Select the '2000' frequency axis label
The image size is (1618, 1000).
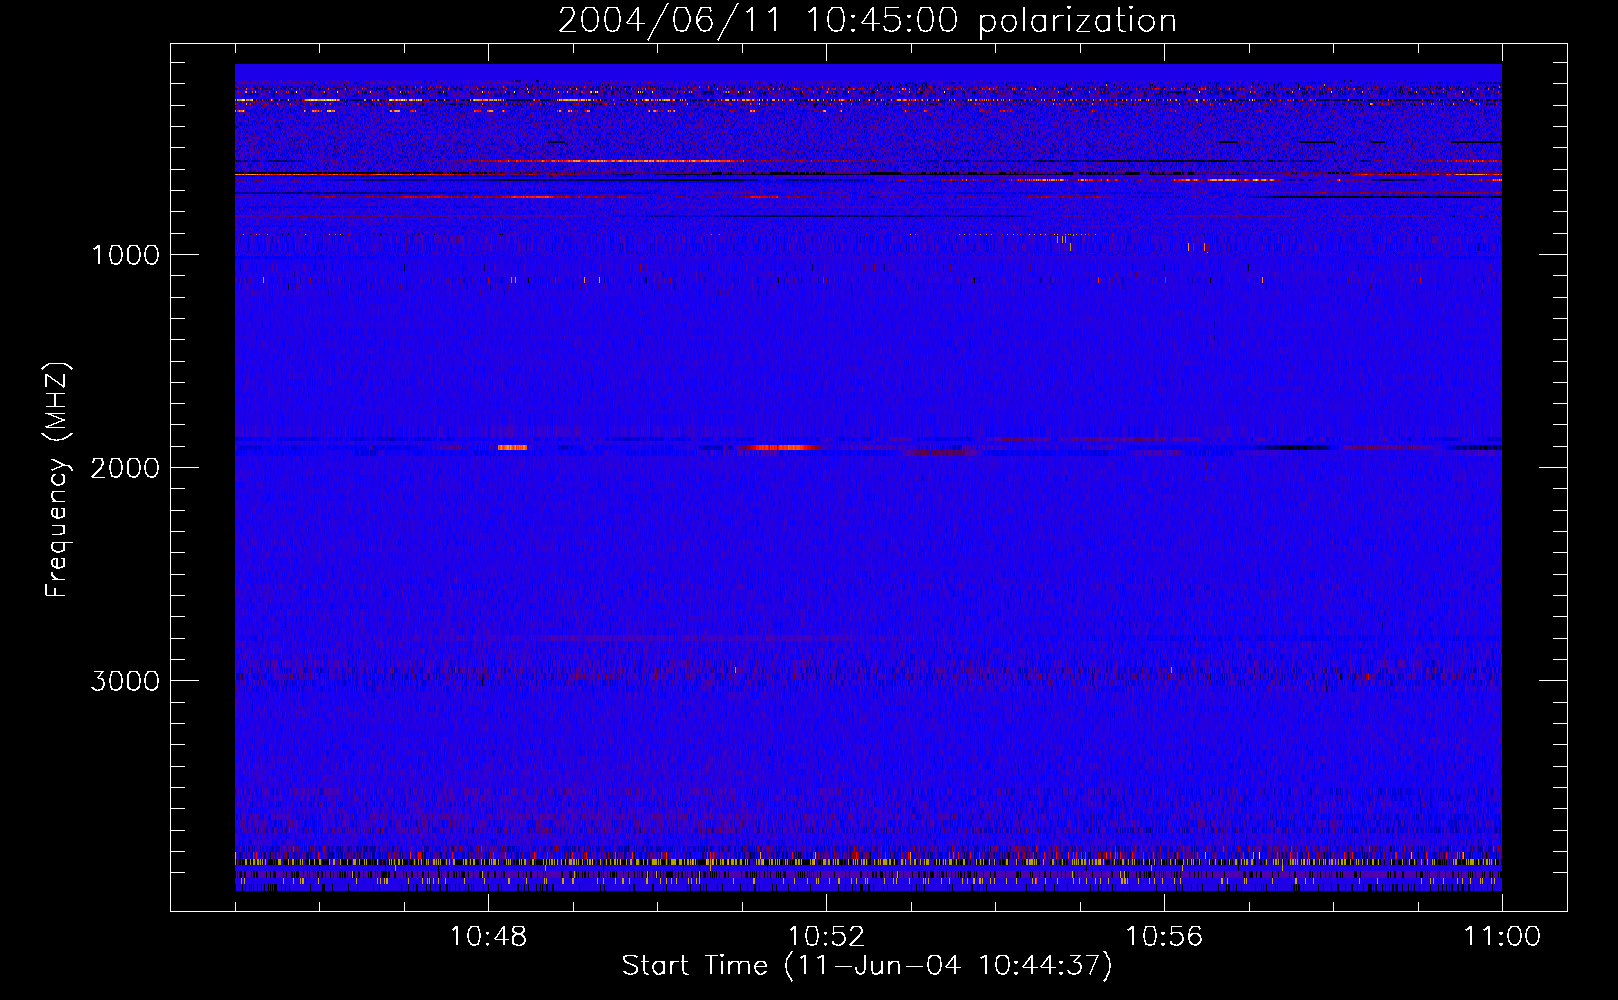tap(125, 468)
